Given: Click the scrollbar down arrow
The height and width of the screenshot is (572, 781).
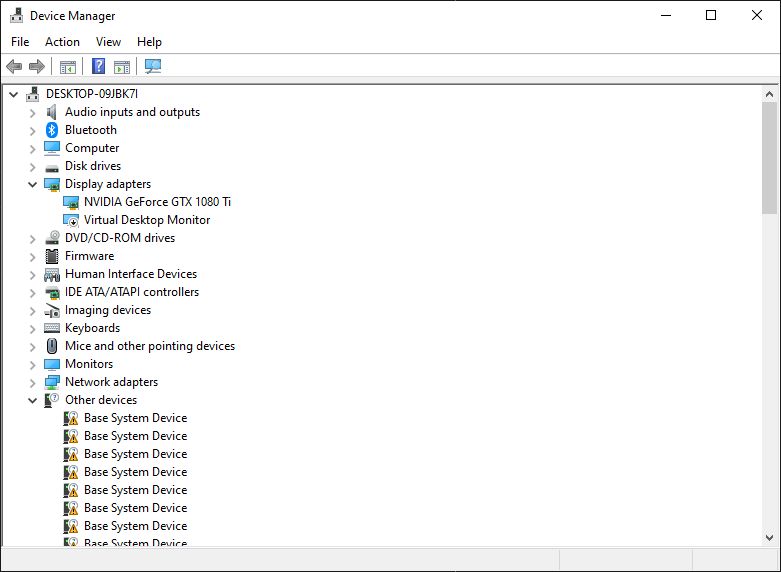Looking at the screenshot, I should tap(769, 538).
